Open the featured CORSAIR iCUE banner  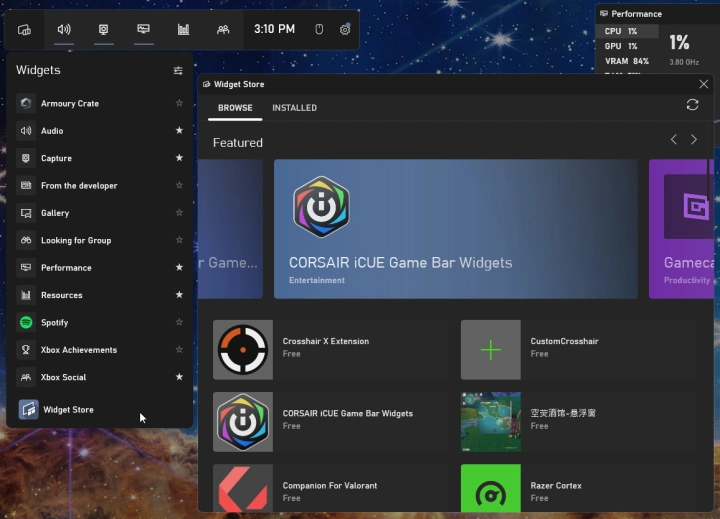[455, 228]
